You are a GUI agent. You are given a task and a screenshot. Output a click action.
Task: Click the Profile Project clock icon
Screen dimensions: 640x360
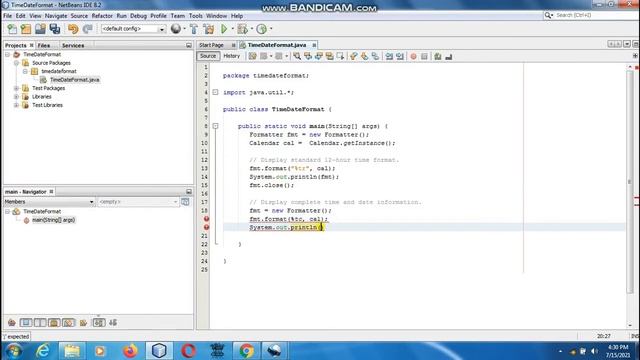tap(262, 29)
